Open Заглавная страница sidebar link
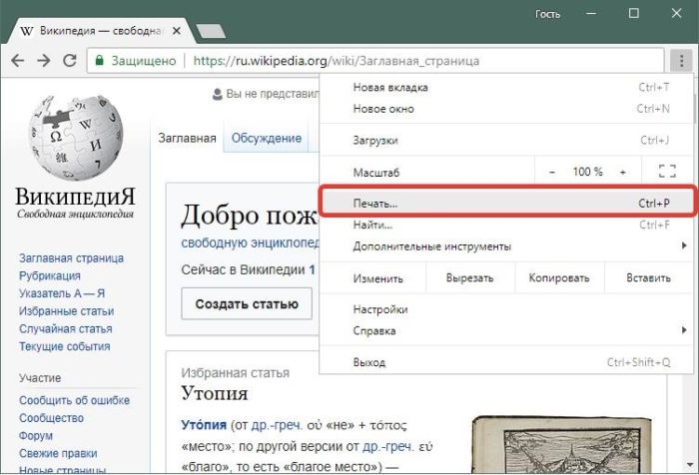The image size is (699, 475). click(71, 258)
